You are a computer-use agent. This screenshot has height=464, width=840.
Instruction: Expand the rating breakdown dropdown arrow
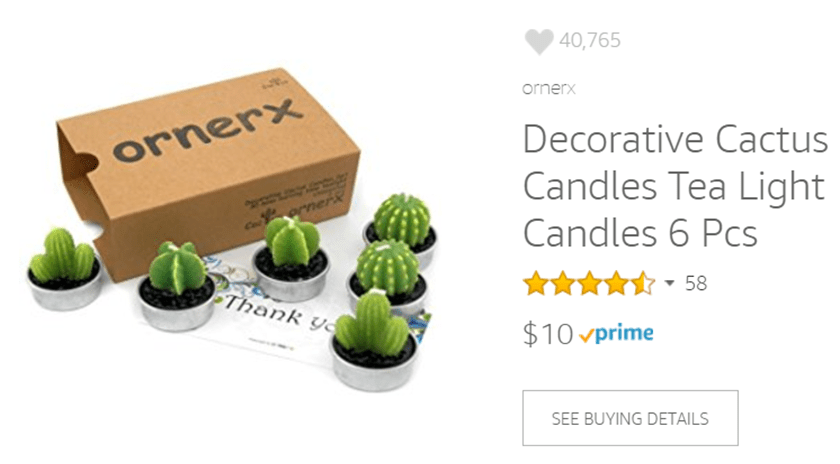pos(669,283)
